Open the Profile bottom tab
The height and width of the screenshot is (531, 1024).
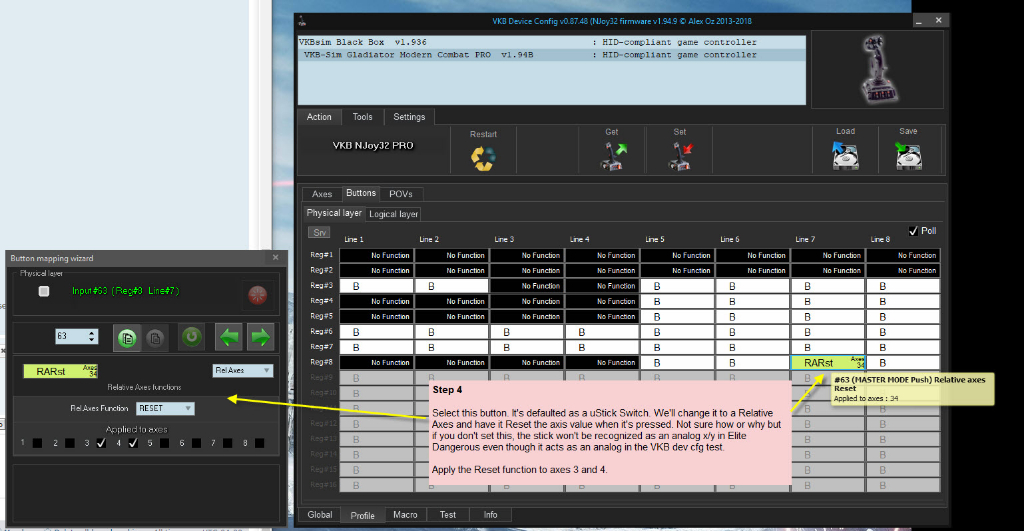(362, 515)
